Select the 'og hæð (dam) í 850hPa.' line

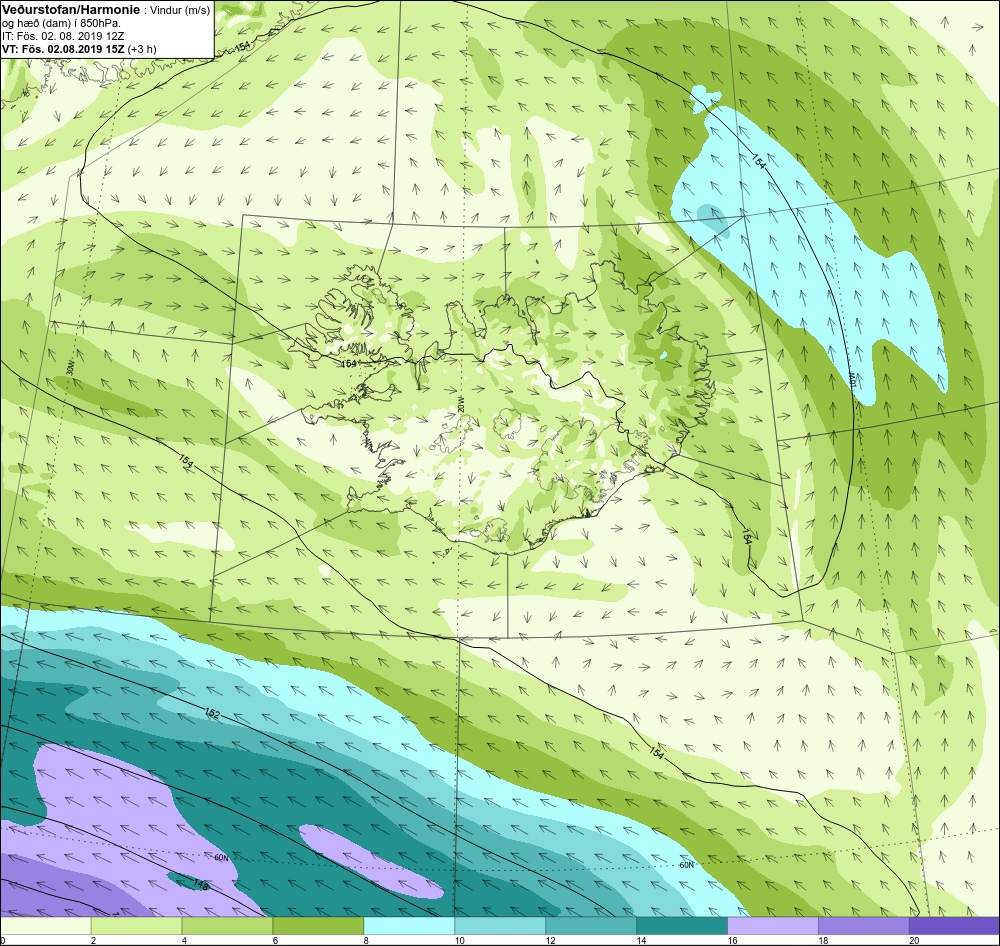[62, 24]
